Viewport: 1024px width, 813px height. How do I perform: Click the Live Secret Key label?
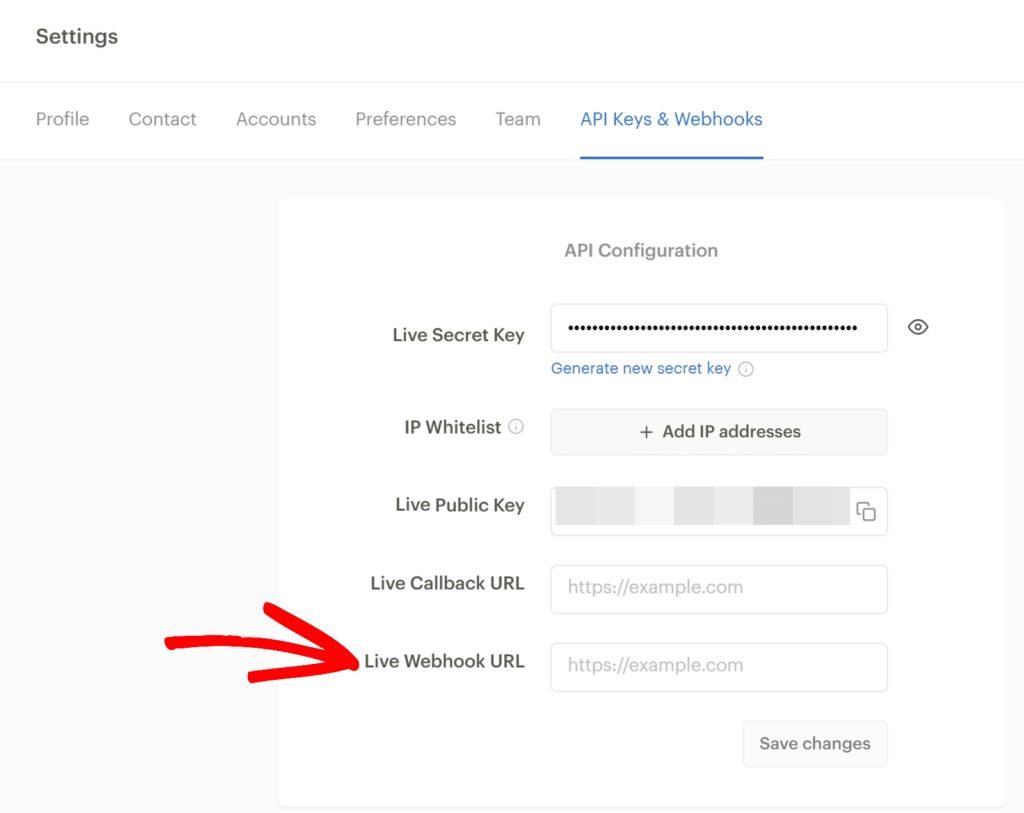pos(458,334)
